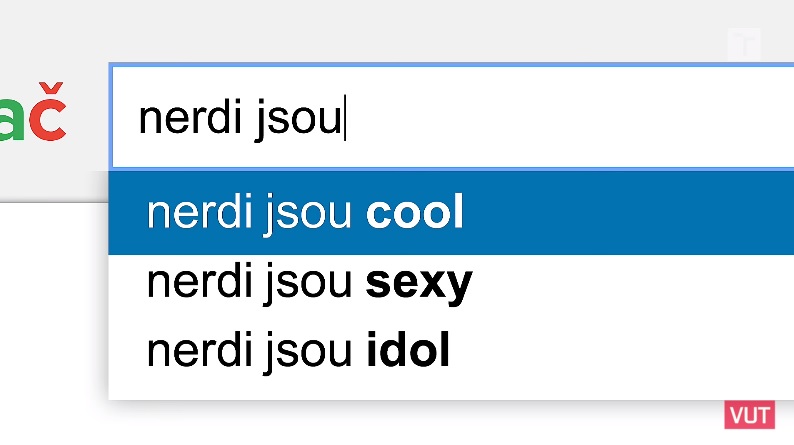This screenshot has height=445, width=794.
Task: Click the red VUT badge icon
Action: pos(749,415)
